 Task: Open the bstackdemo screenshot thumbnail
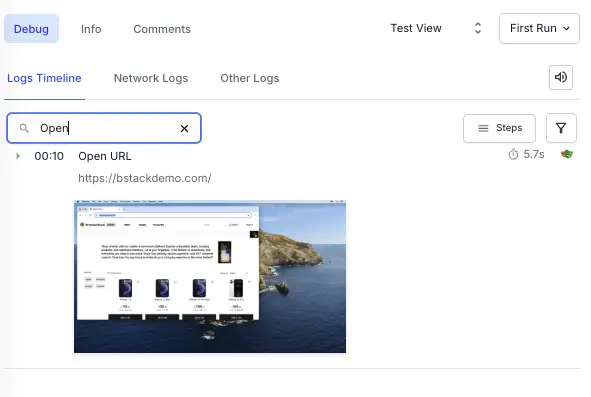210,276
